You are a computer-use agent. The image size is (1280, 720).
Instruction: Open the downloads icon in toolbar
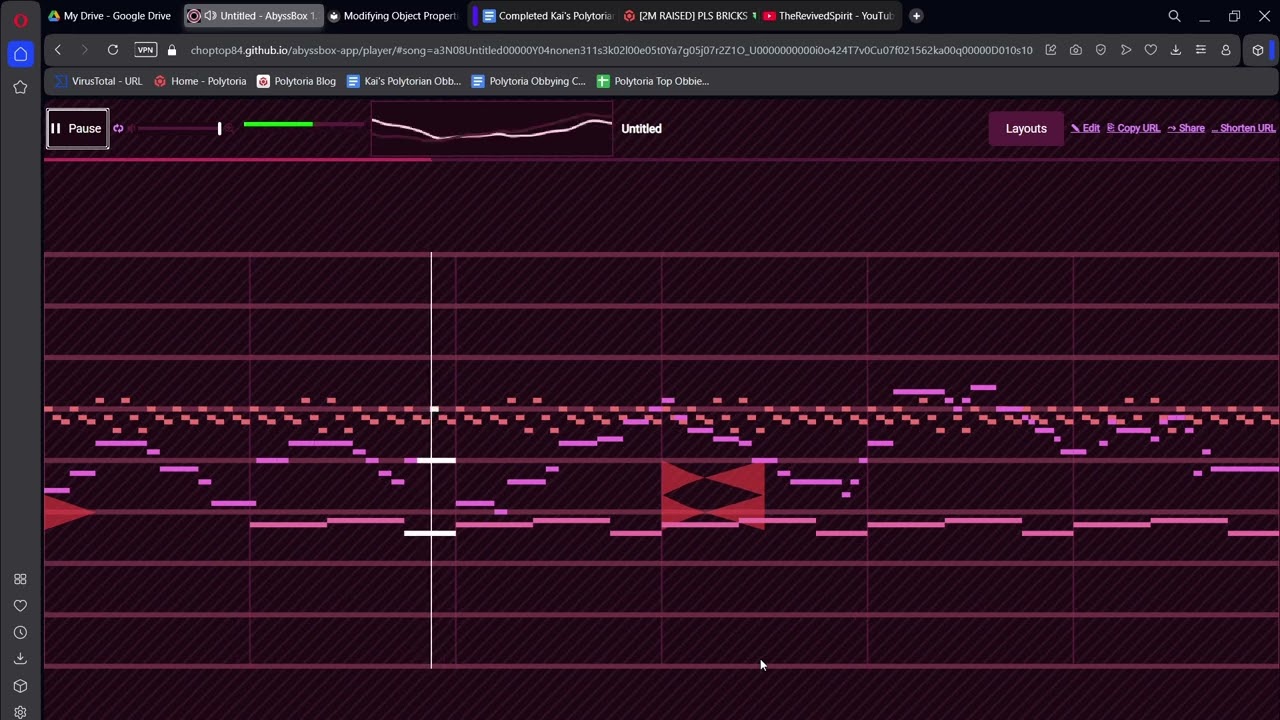[x=1175, y=50]
